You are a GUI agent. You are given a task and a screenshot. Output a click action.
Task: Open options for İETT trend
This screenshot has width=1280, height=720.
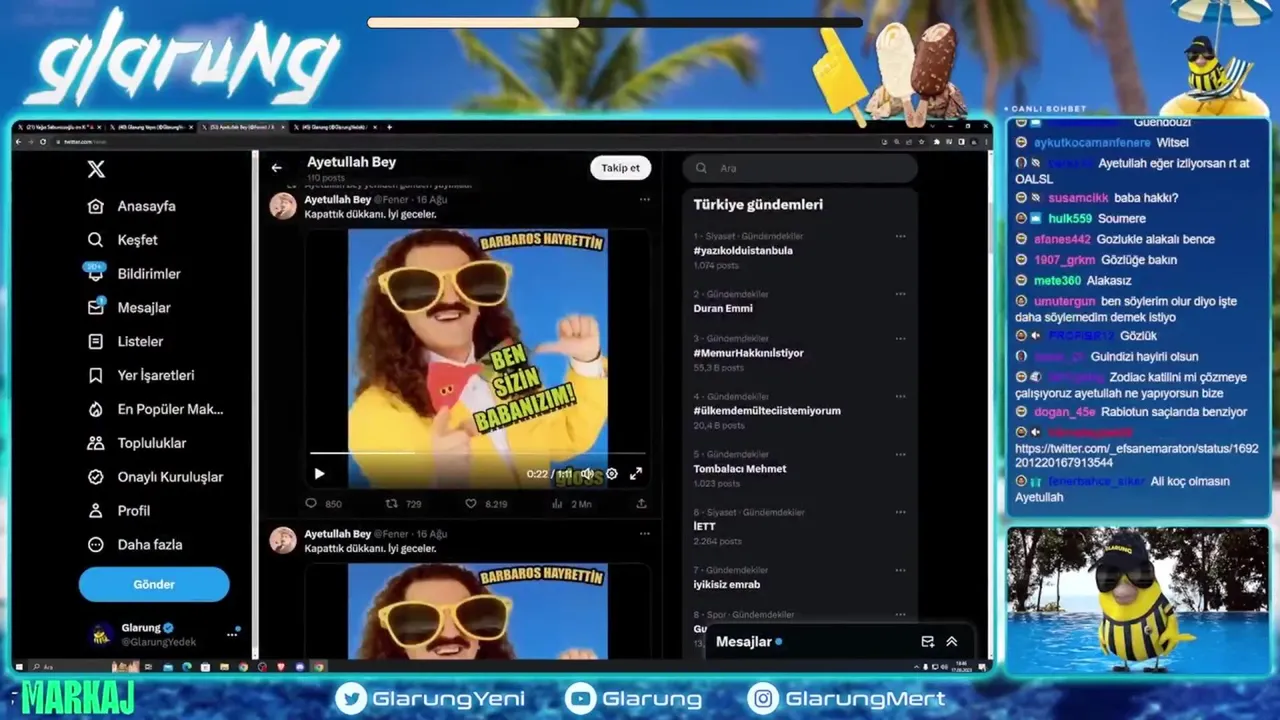(x=901, y=513)
